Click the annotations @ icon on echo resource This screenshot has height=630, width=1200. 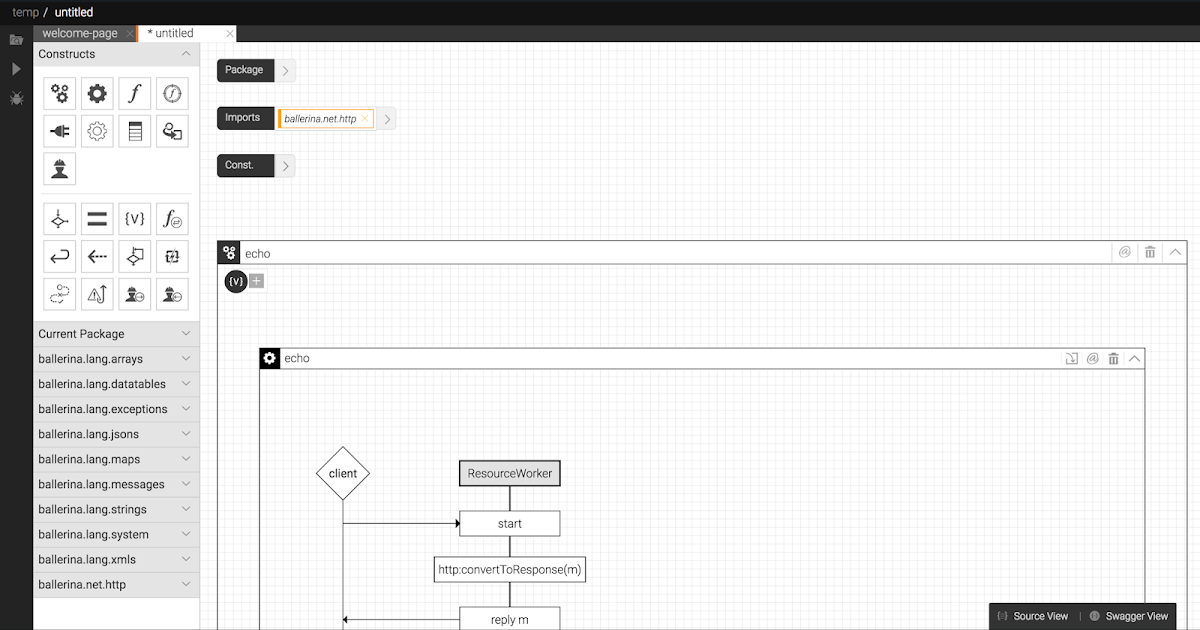pos(1091,358)
